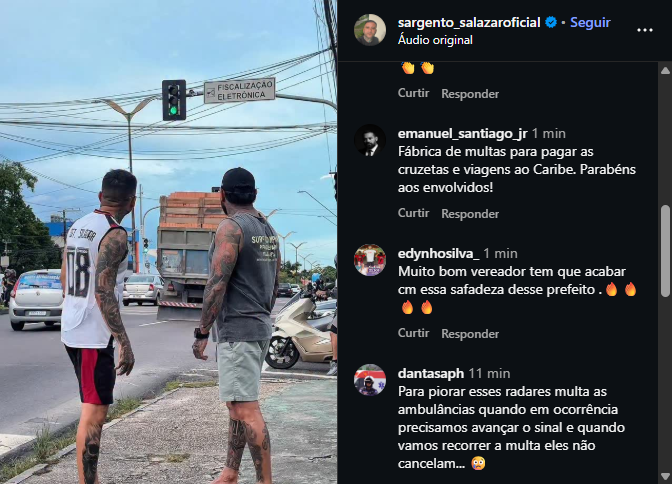Image resolution: width=672 pixels, height=484 pixels.
Task: Reply to edynhosilva_'s comment
Action: (x=470, y=334)
